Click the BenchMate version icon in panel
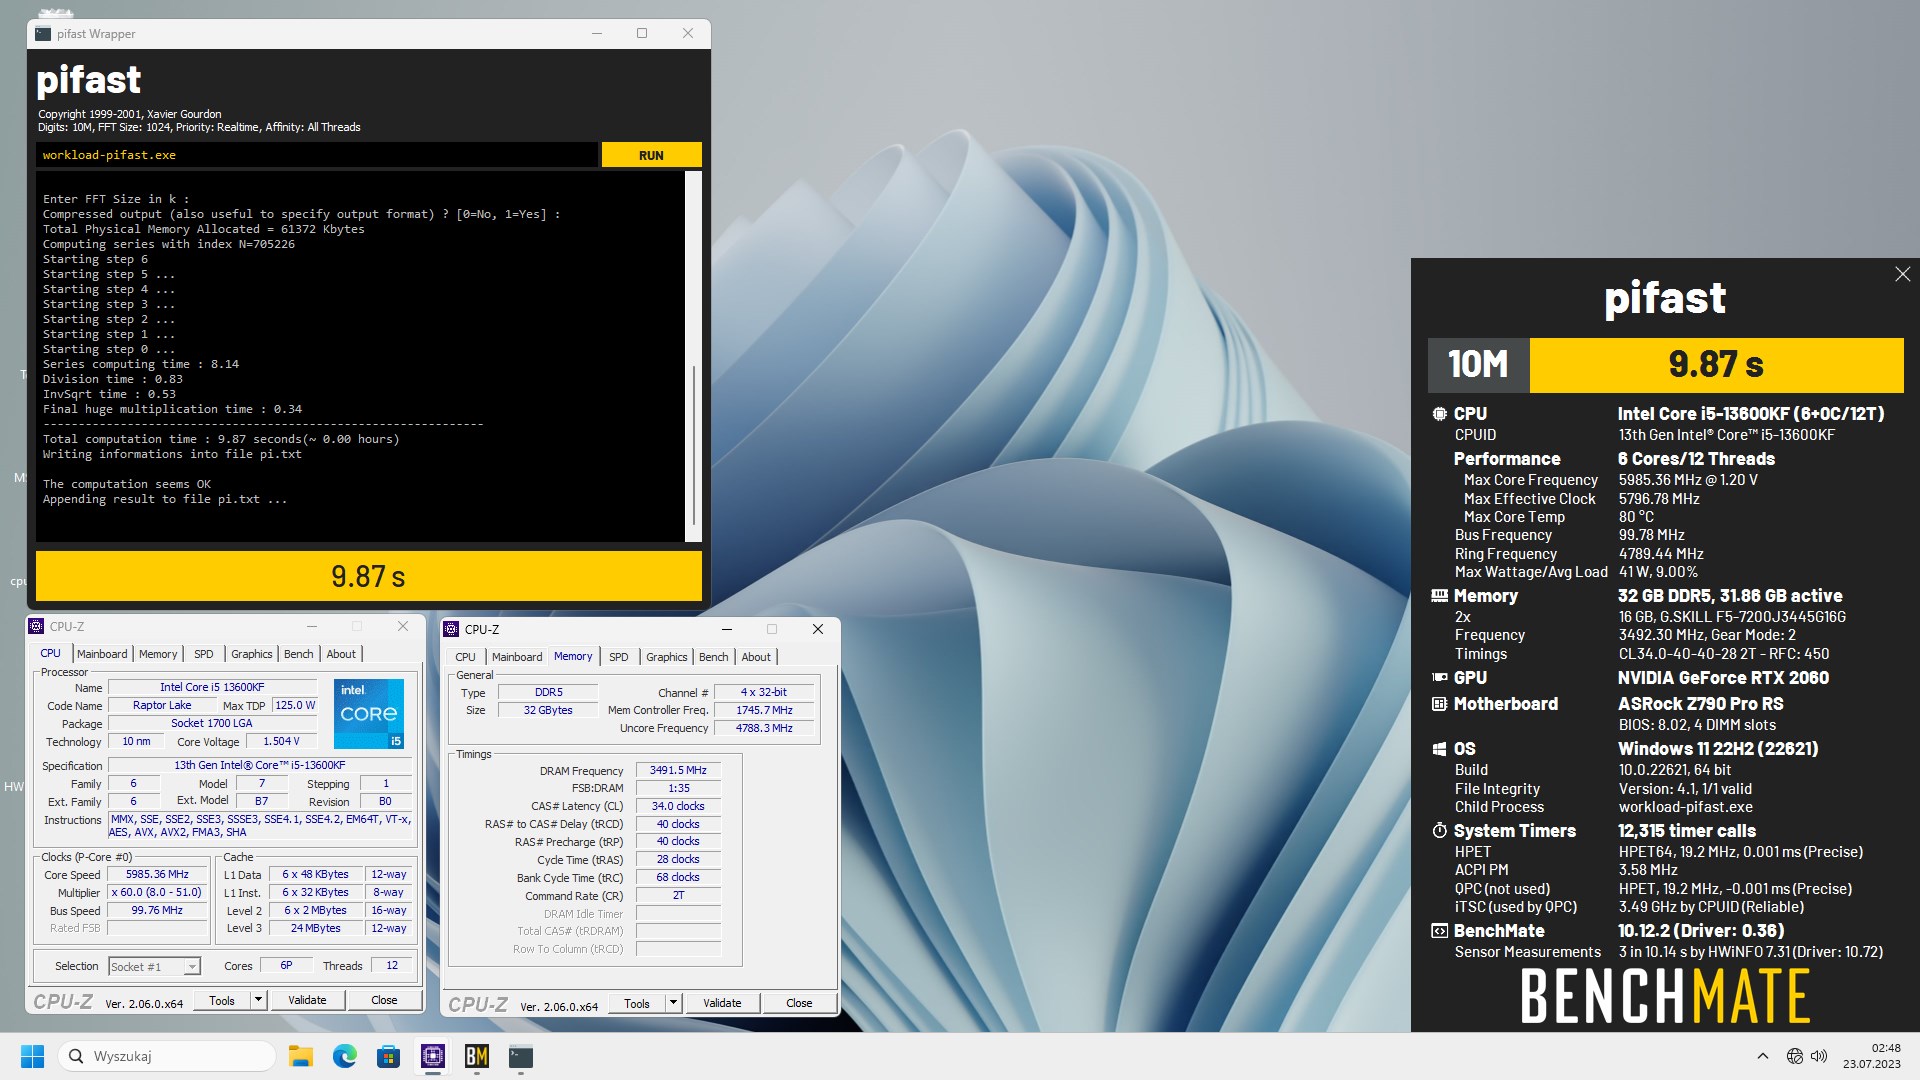1920x1080 pixels. (x=1439, y=931)
